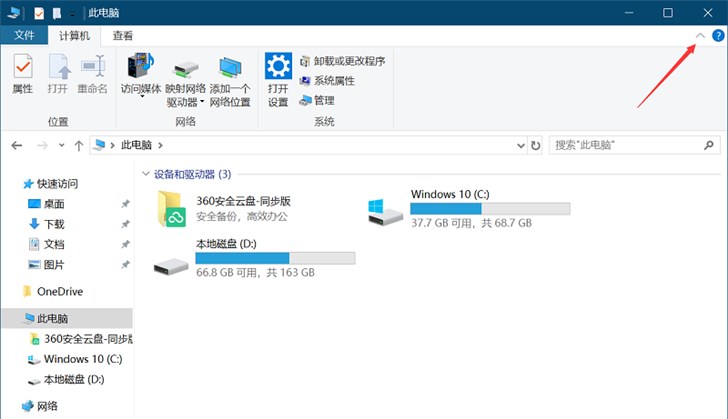
Task: Select 下载 in the quick access sidebar
Action: click(54, 224)
